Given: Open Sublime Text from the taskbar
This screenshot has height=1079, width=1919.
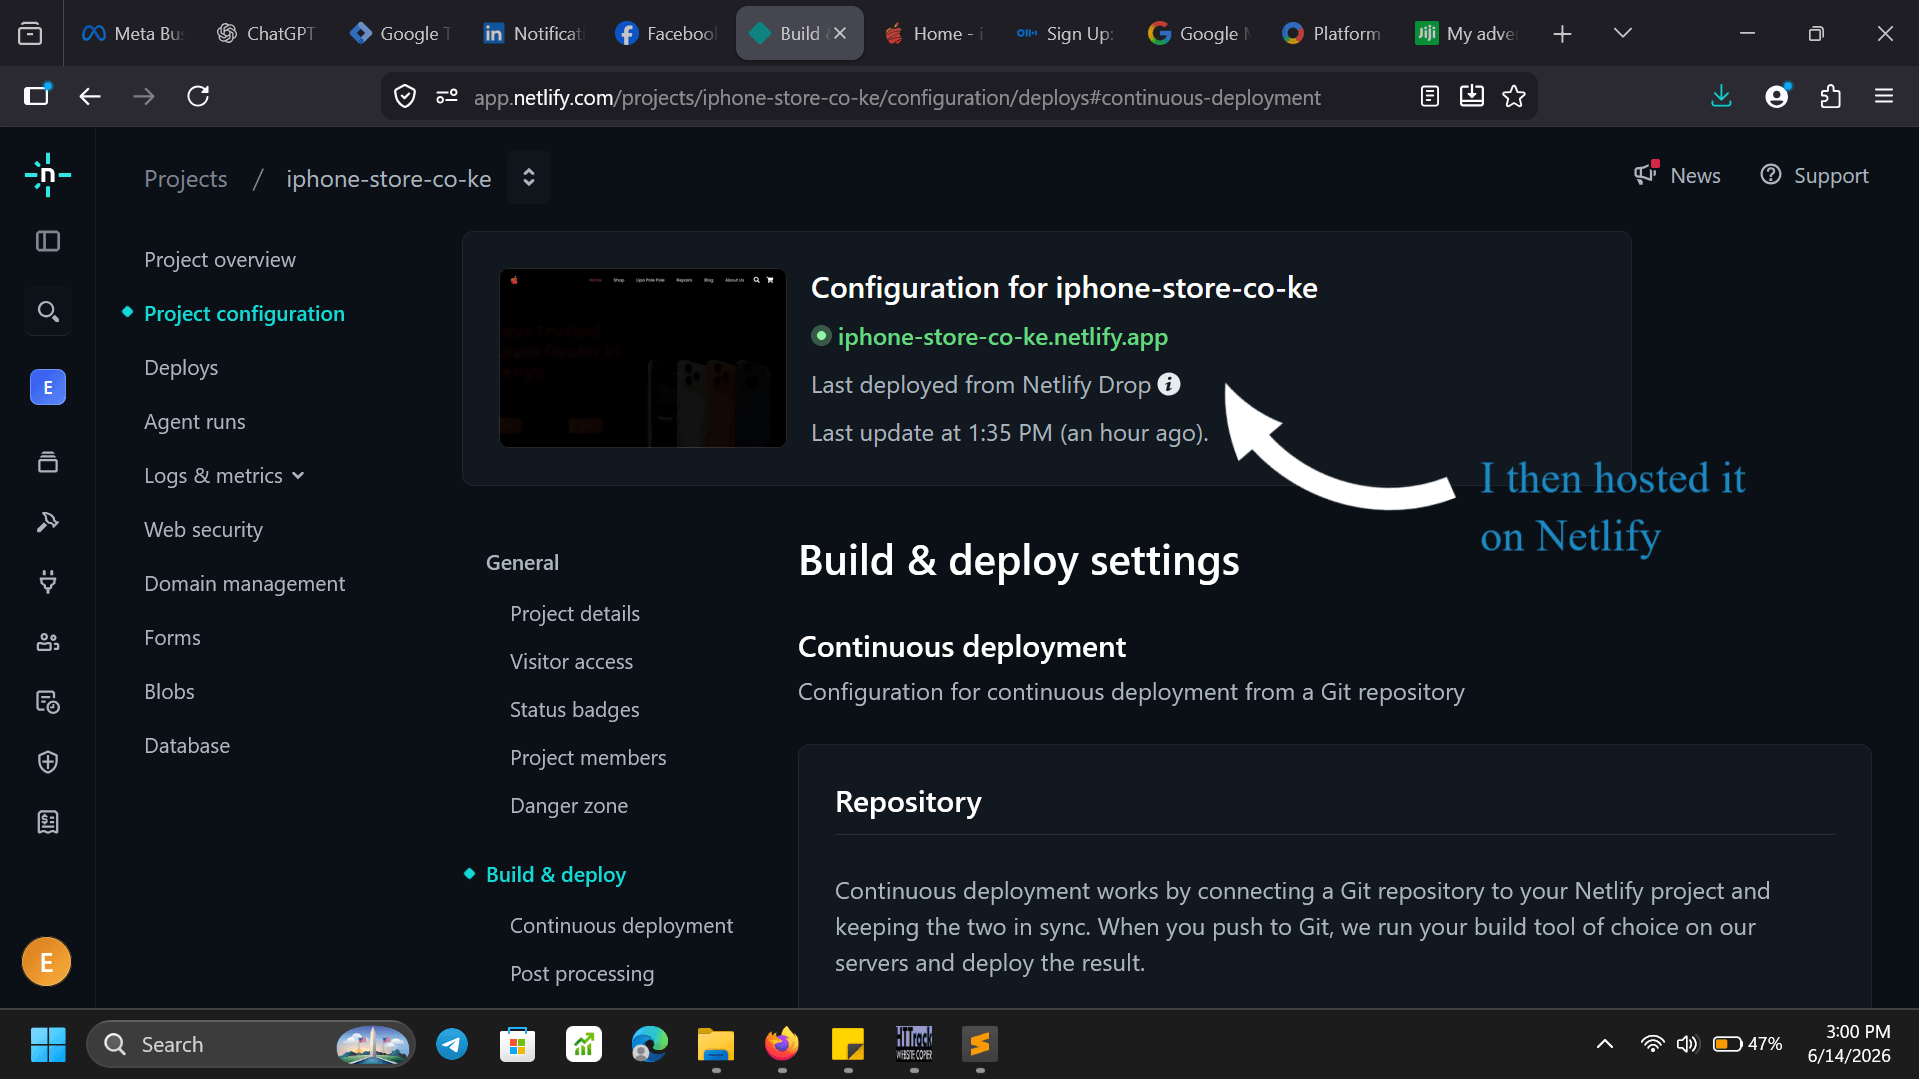Looking at the screenshot, I should (980, 1044).
